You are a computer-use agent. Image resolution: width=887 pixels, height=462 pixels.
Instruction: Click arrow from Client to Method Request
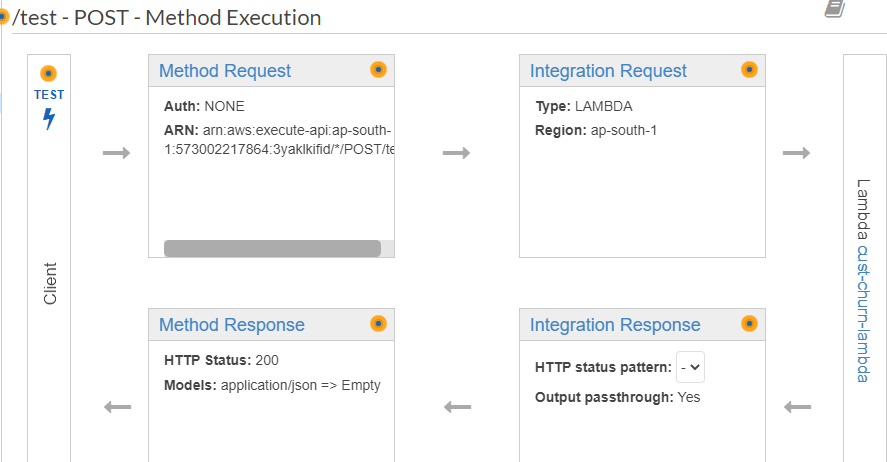tap(117, 153)
